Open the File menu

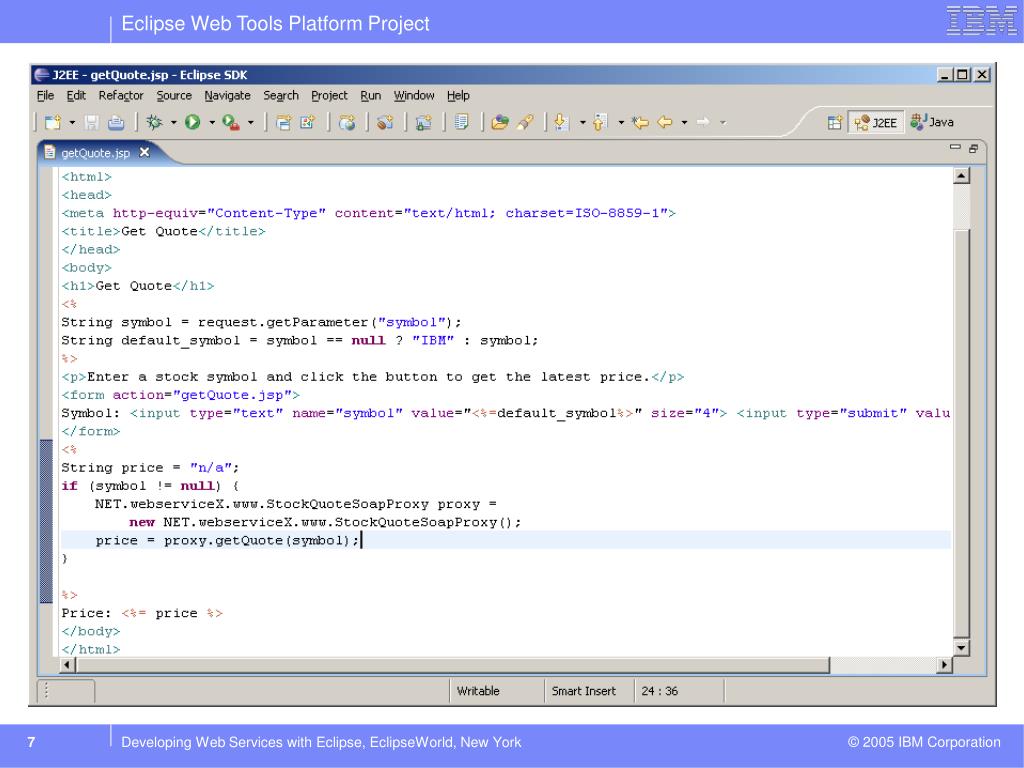pos(45,95)
